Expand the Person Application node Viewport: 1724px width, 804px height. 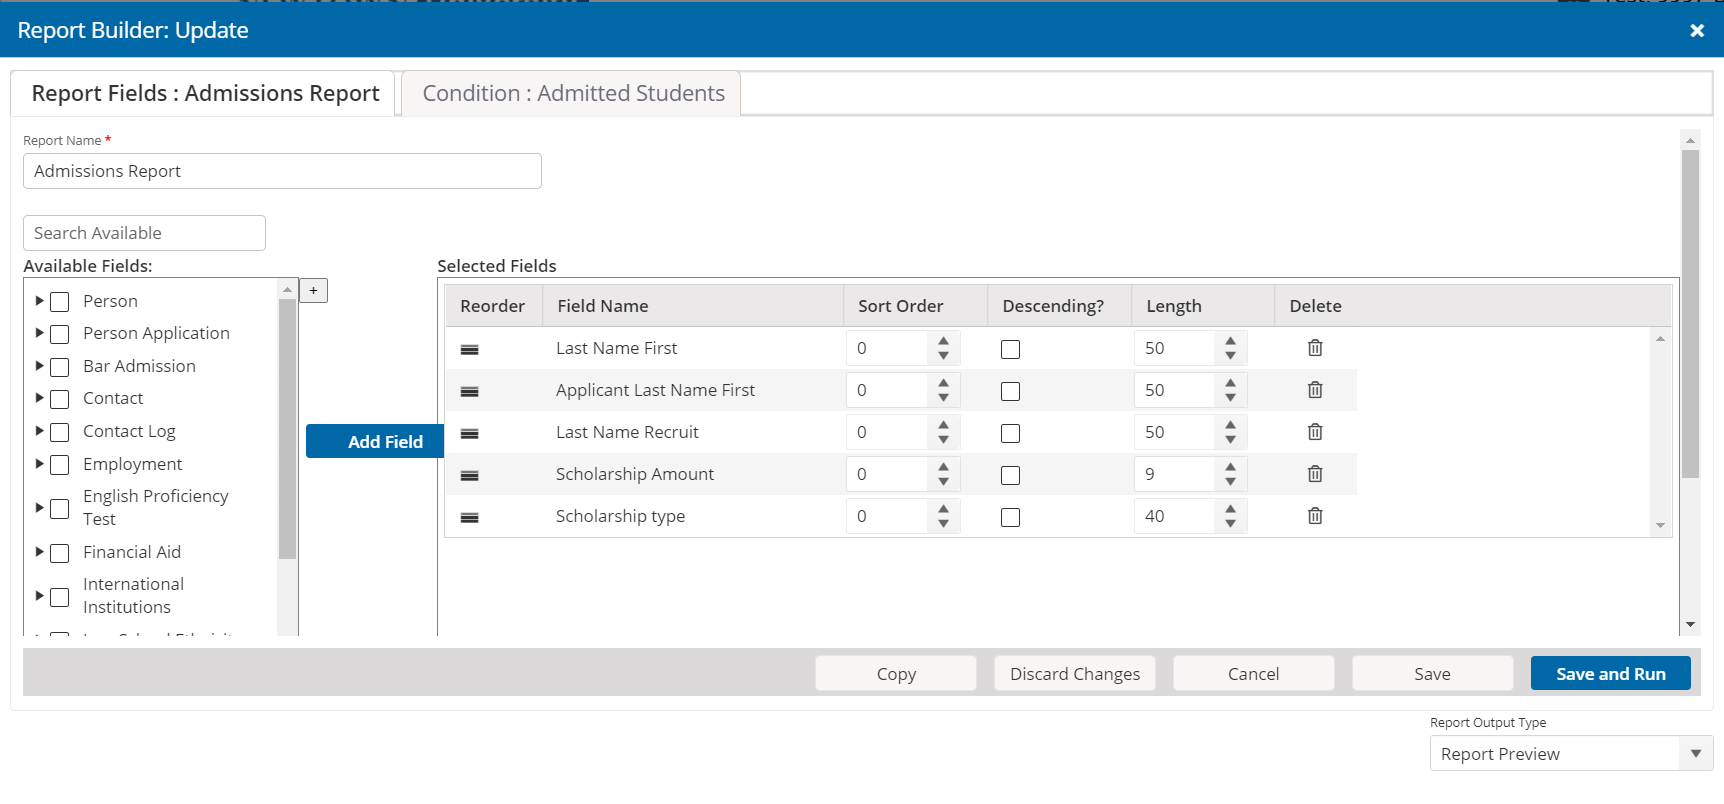coord(39,332)
